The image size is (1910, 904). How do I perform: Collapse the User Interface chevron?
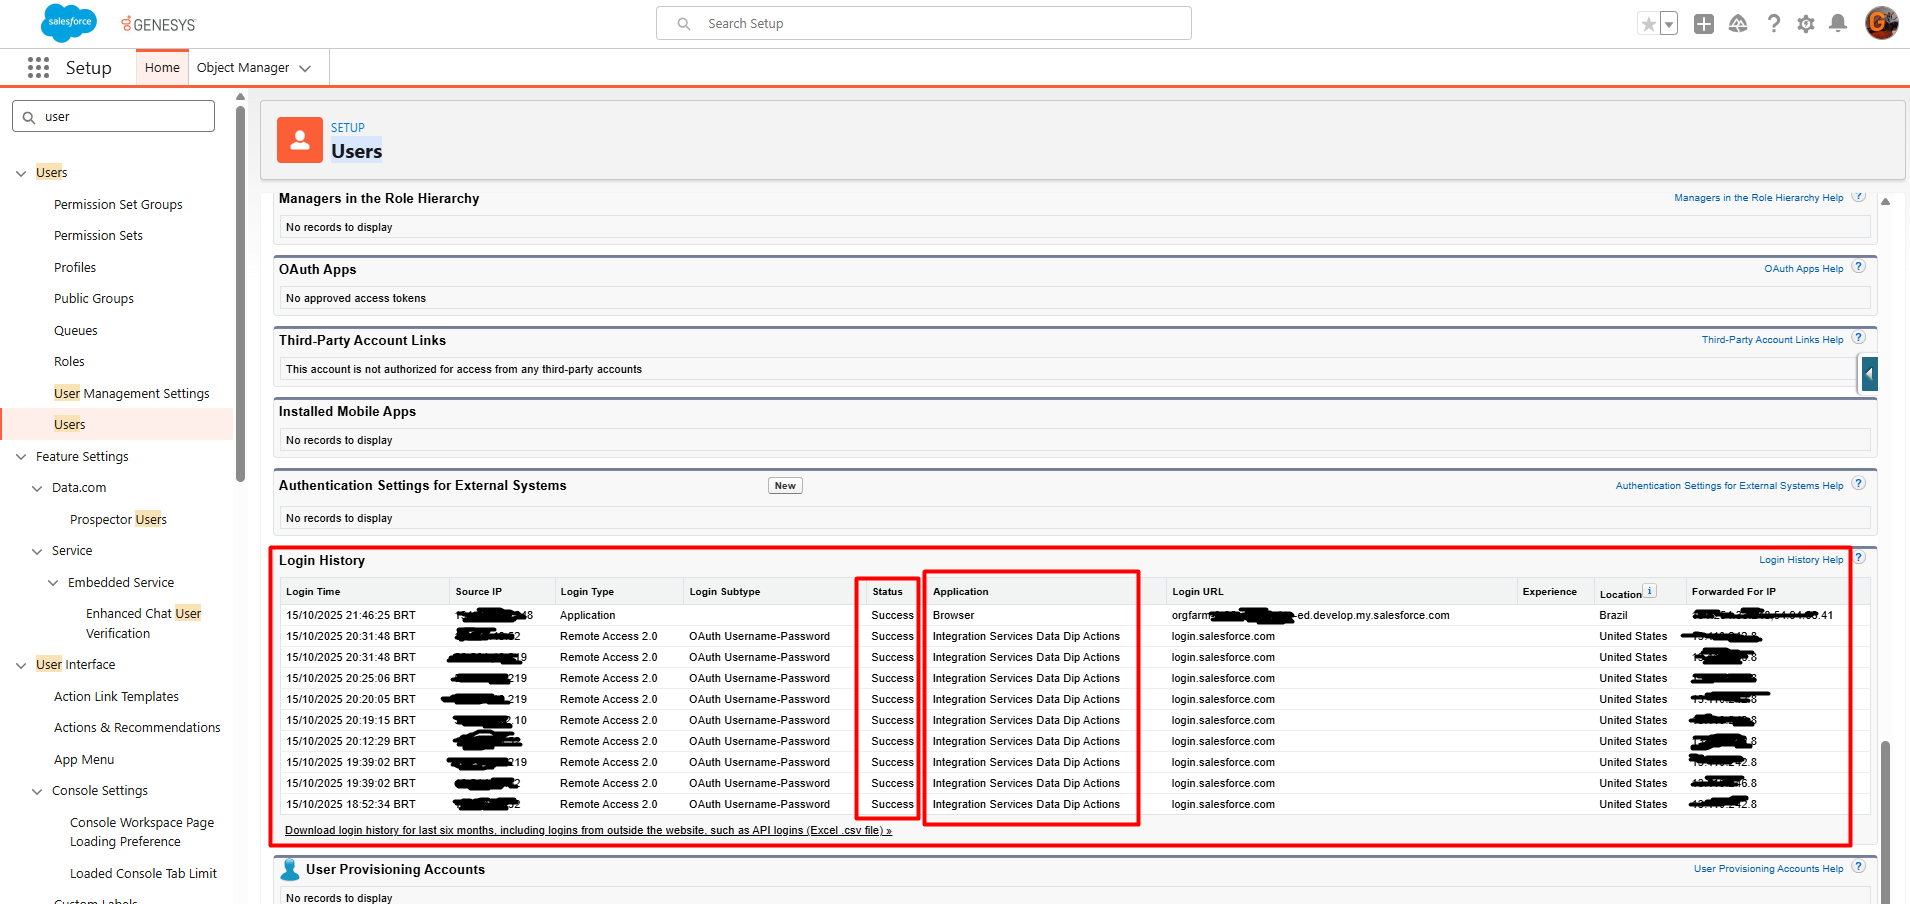[x=21, y=665]
